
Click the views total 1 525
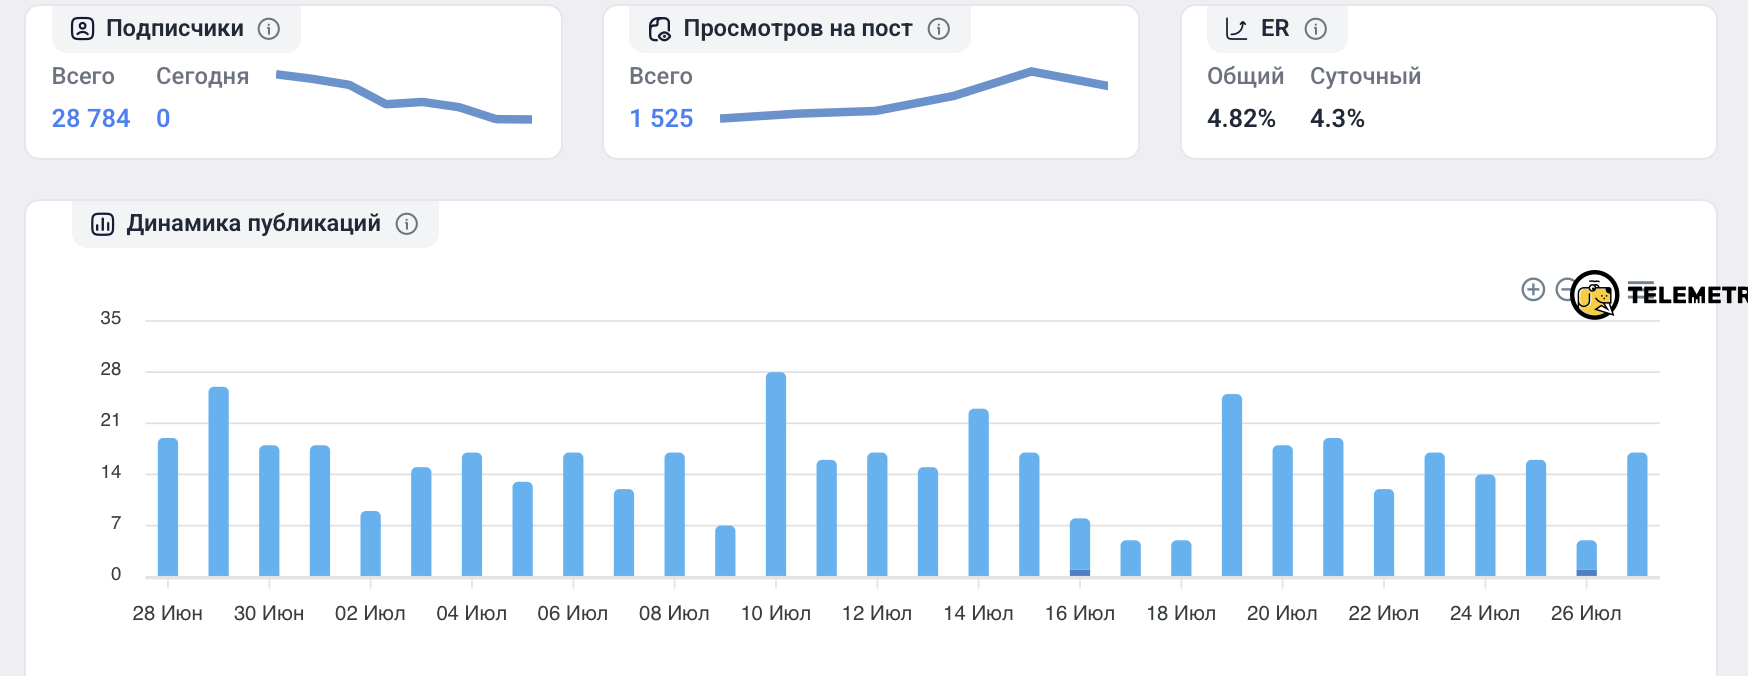click(x=661, y=119)
